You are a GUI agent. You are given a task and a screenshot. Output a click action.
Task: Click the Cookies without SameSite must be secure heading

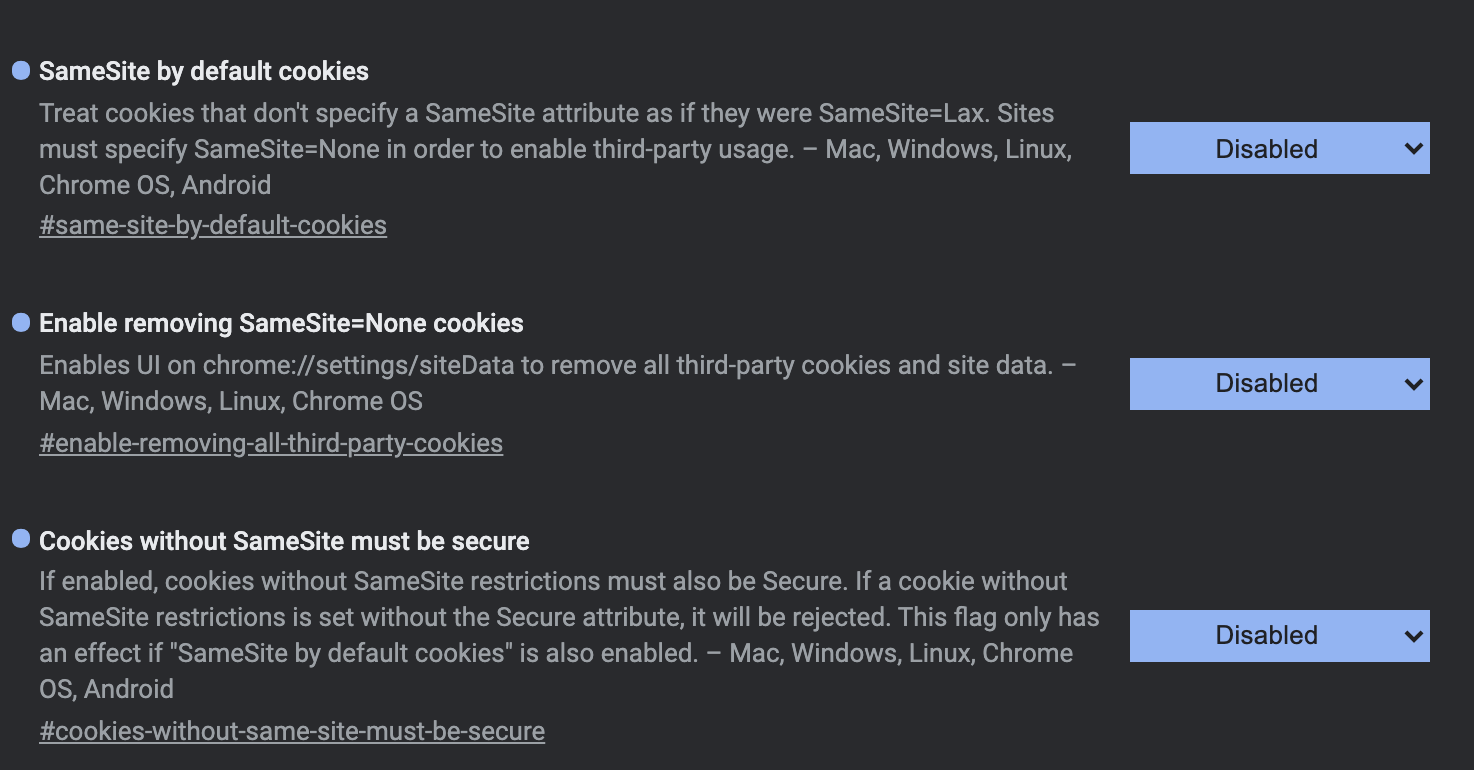[283, 540]
